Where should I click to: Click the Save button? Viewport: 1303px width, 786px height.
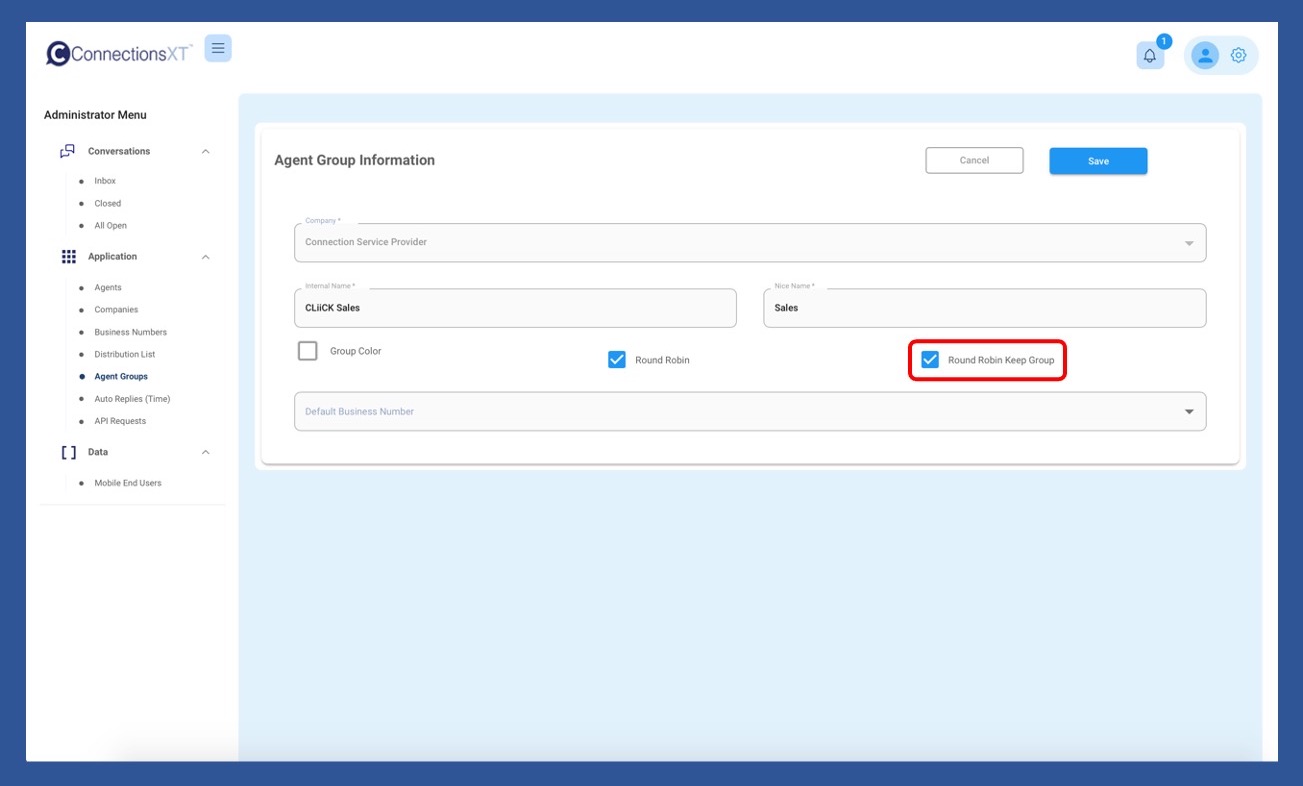coord(1098,161)
